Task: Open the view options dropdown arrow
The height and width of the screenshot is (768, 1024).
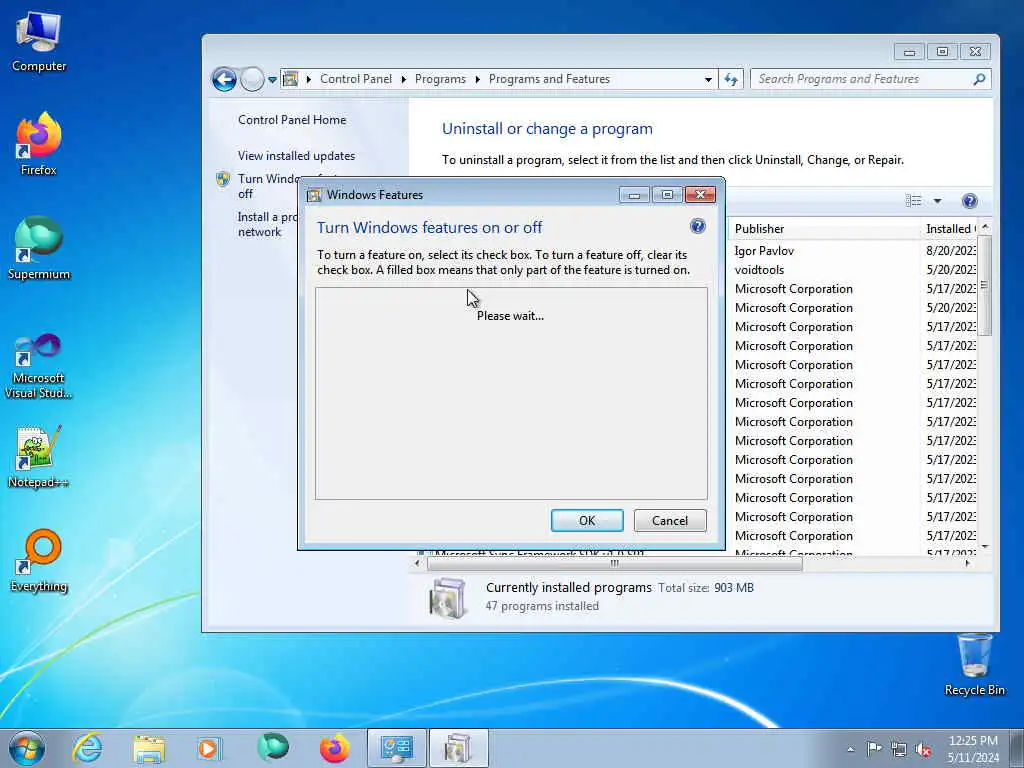Action: pos(937,201)
